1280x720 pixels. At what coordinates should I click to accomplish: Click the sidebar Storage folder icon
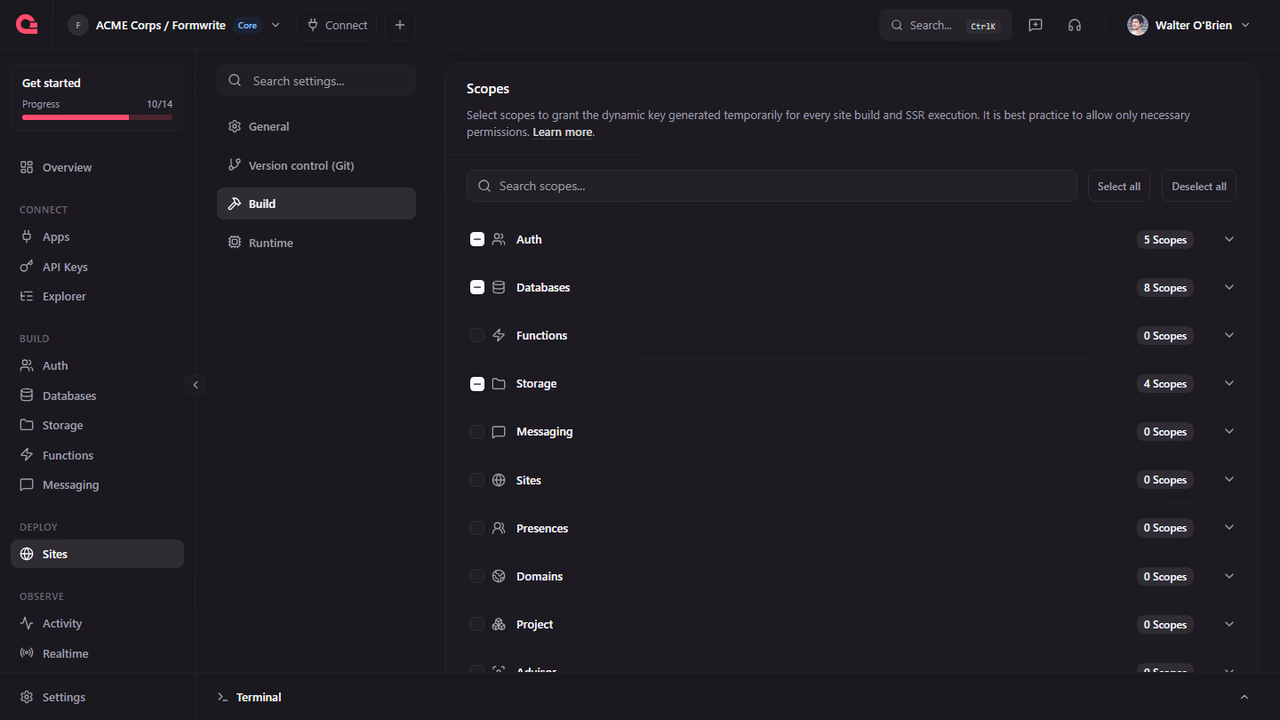(x=27, y=425)
